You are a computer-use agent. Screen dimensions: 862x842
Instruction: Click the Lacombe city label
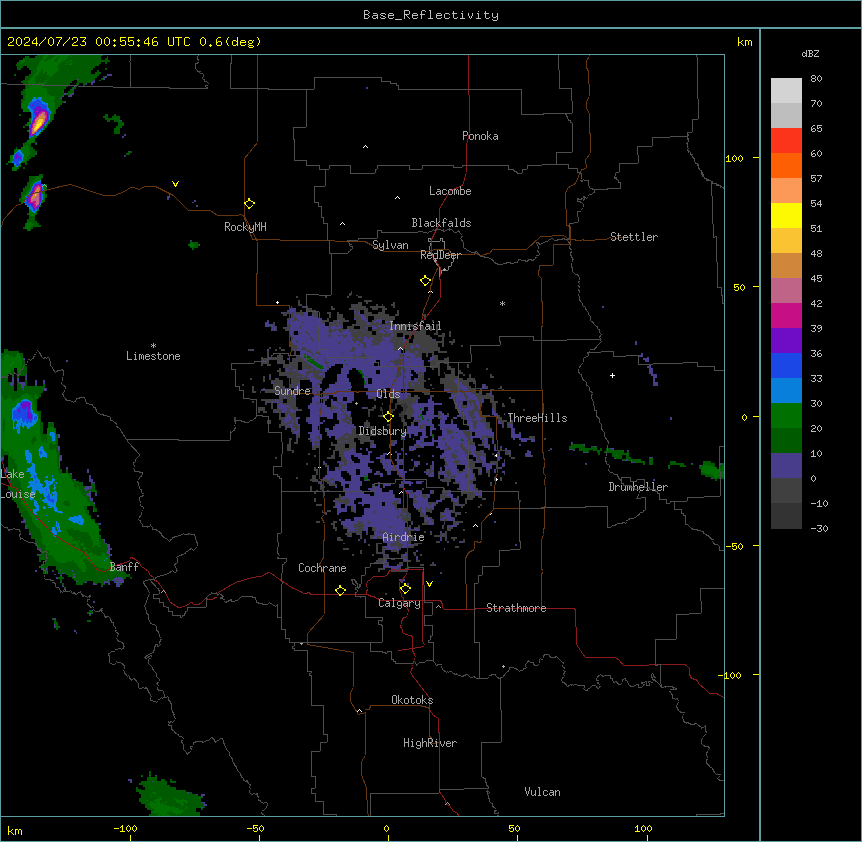click(x=450, y=191)
